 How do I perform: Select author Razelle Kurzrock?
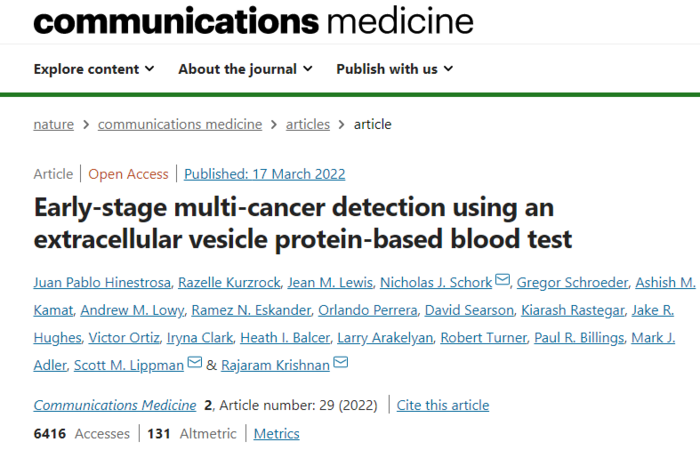(229, 283)
